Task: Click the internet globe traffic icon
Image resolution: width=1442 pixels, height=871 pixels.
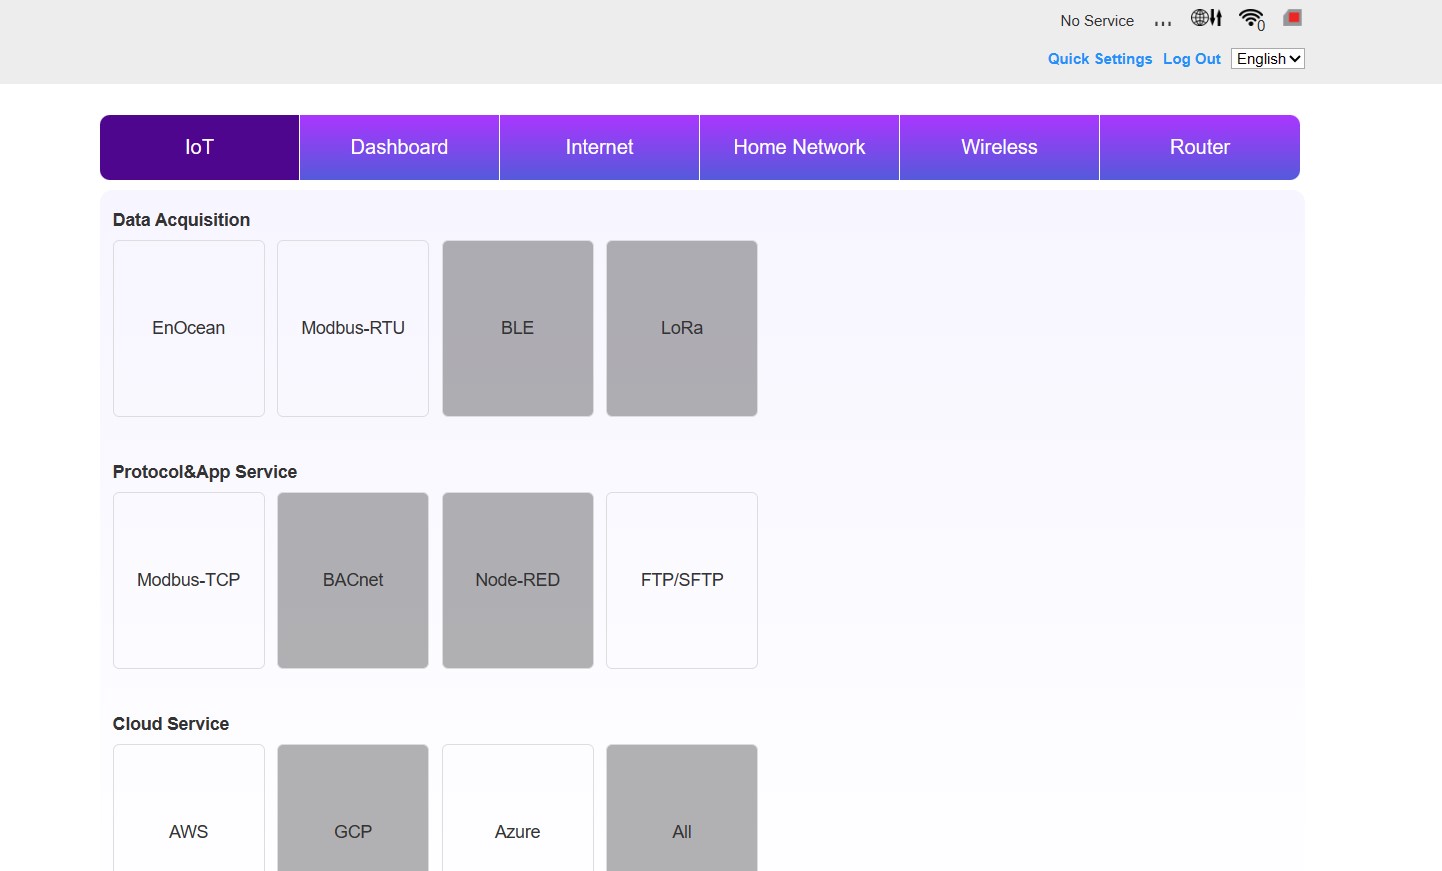Action: click(1206, 18)
